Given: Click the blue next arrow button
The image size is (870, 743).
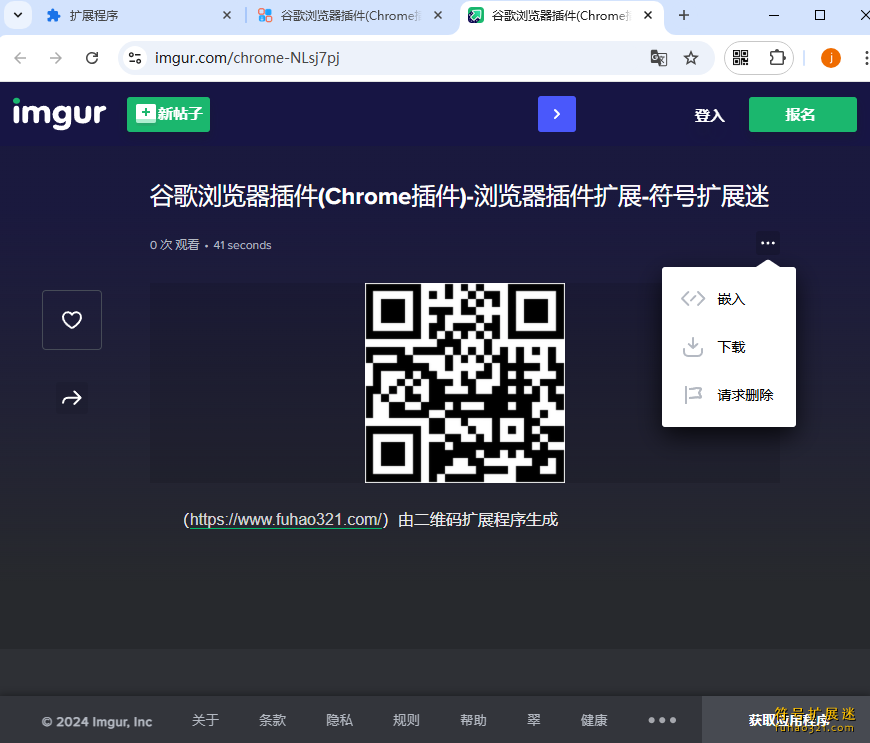Looking at the screenshot, I should (557, 114).
